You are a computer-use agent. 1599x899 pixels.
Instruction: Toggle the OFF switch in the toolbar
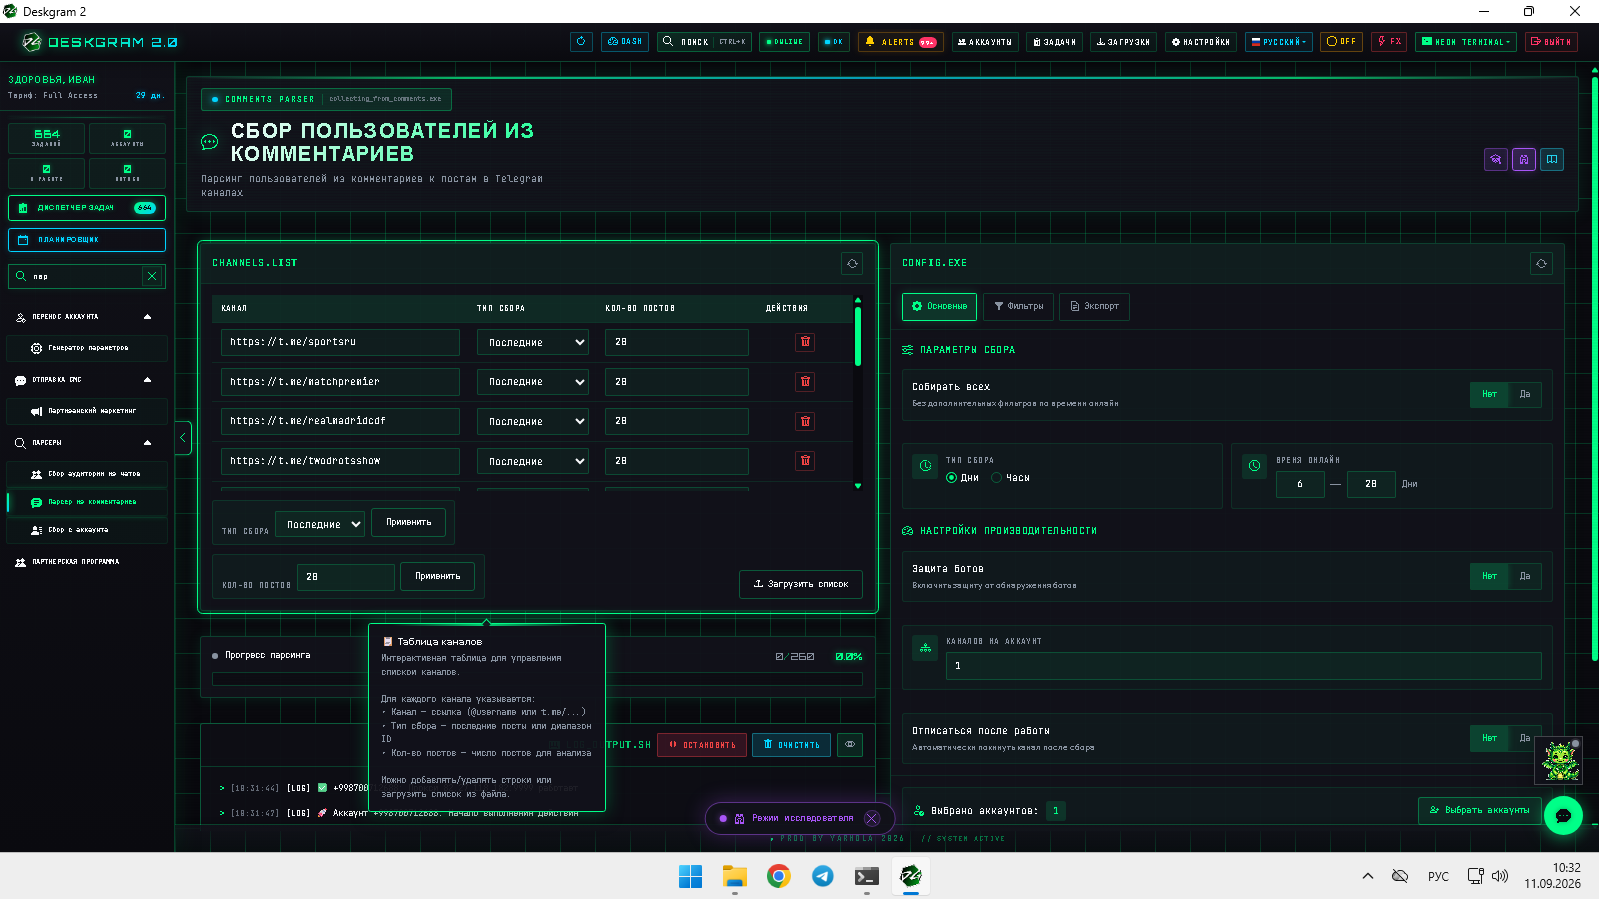(1341, 42)
